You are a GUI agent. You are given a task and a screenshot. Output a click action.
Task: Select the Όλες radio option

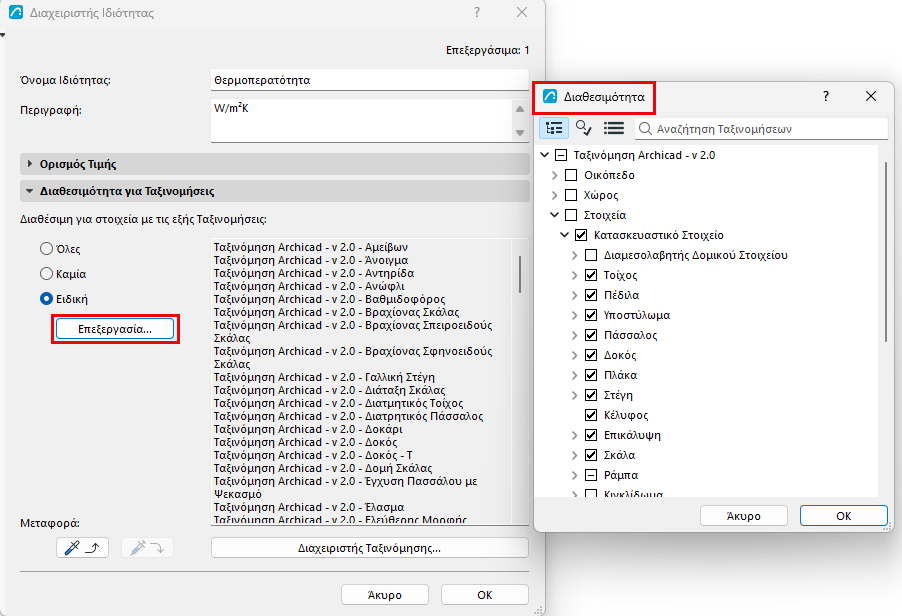(47, 248)
